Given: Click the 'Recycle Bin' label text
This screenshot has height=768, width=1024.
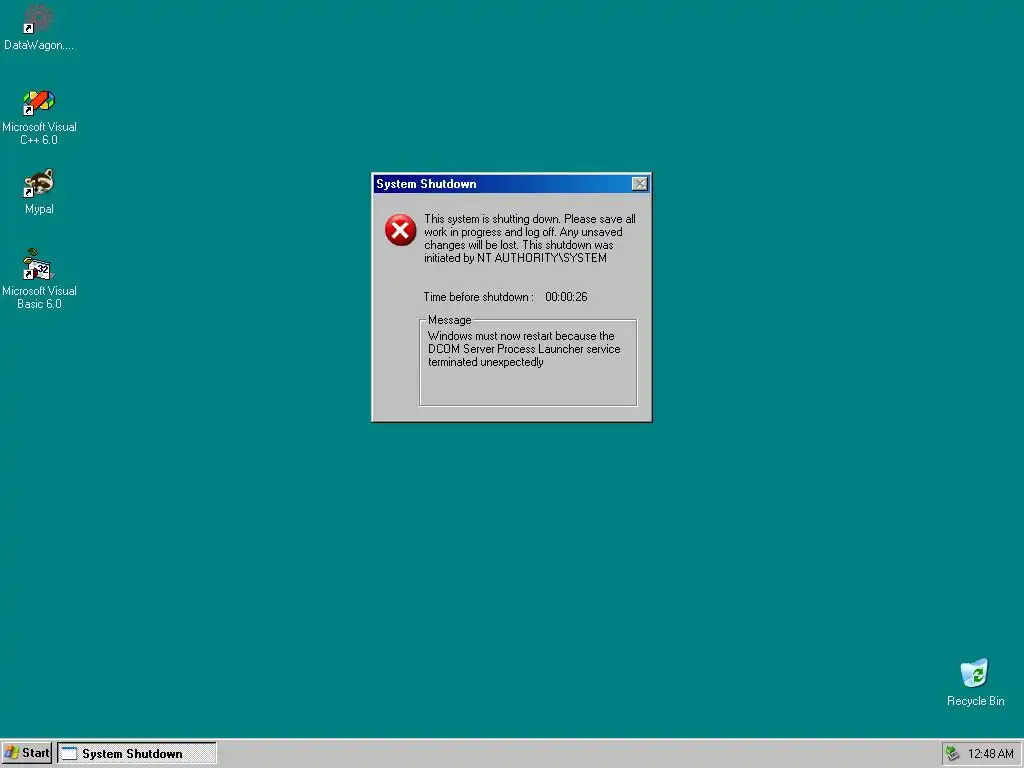Looking at the screenshot, I should 975,701.
